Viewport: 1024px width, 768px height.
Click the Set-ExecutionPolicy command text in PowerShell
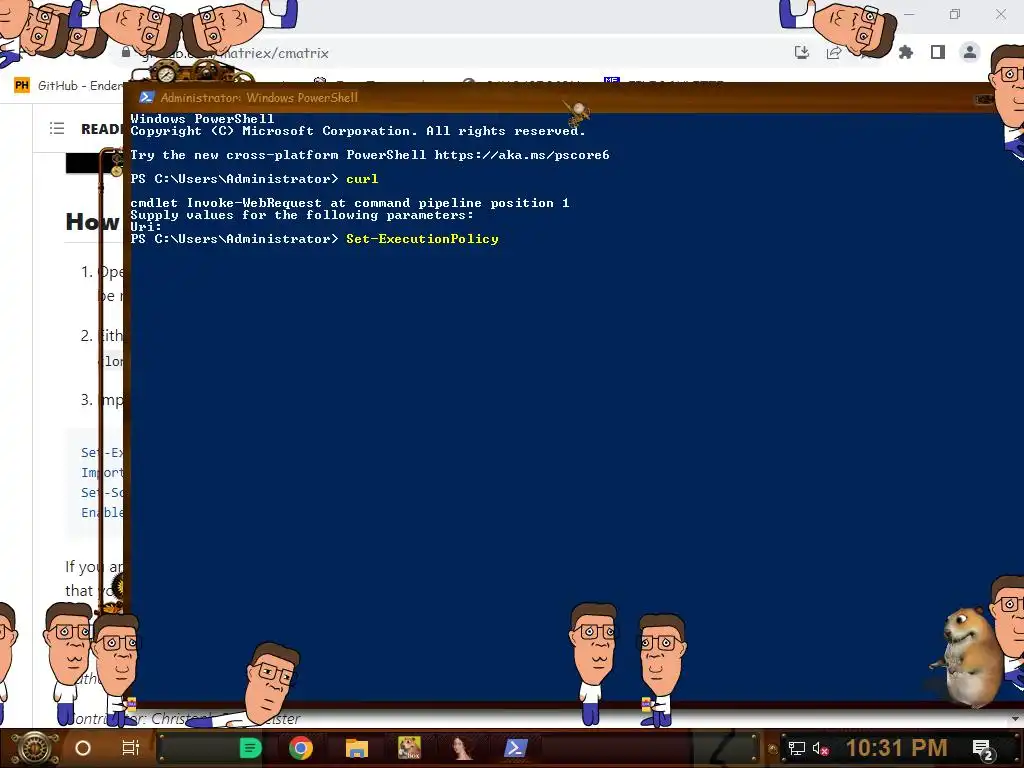422,239
